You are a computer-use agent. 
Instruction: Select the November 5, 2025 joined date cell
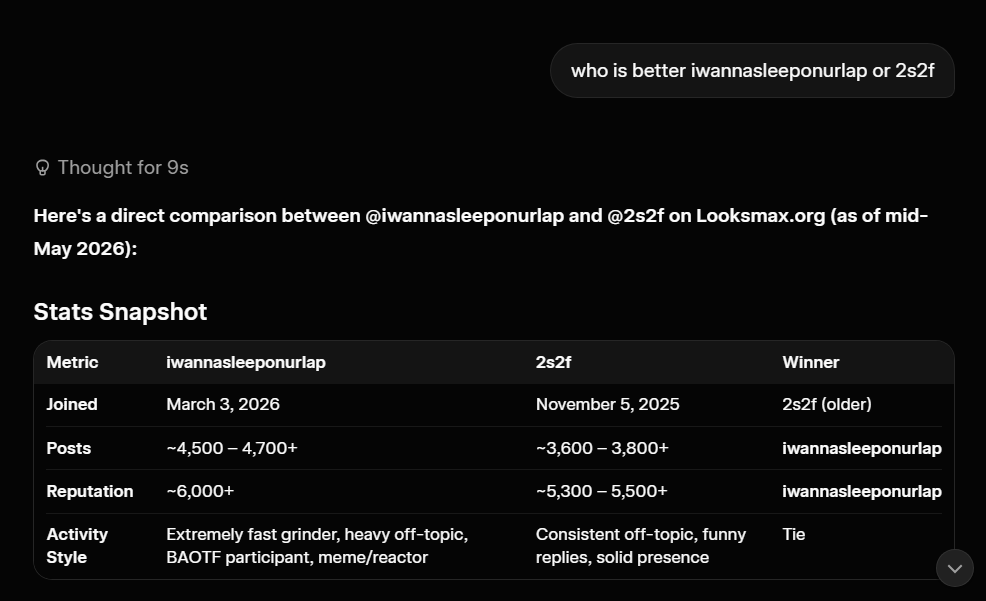pyautogui.click(x=607, y=404)
